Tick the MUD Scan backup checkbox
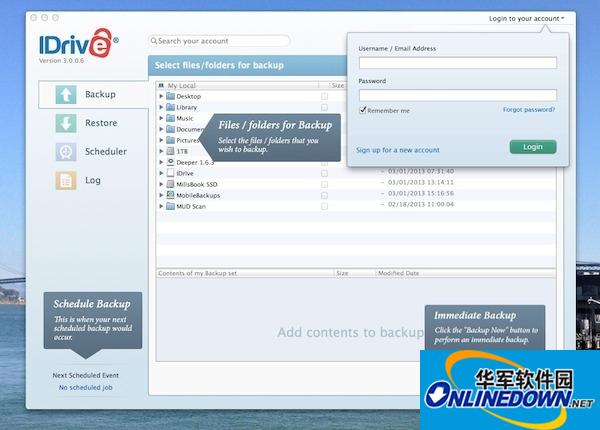Image resolution: width=600 pixels, height=430 pixels. pyautogui.click(x=324, y=207)
